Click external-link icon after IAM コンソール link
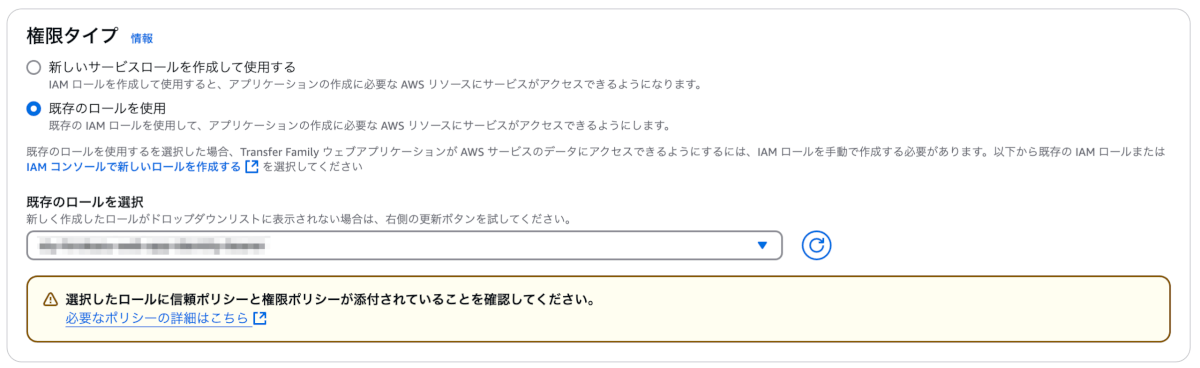 [x=252, y=167]
